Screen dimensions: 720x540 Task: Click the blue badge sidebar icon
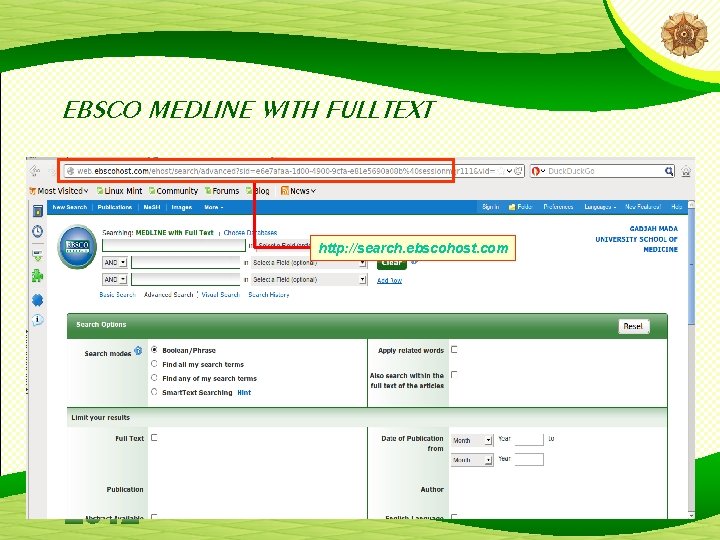38,300
